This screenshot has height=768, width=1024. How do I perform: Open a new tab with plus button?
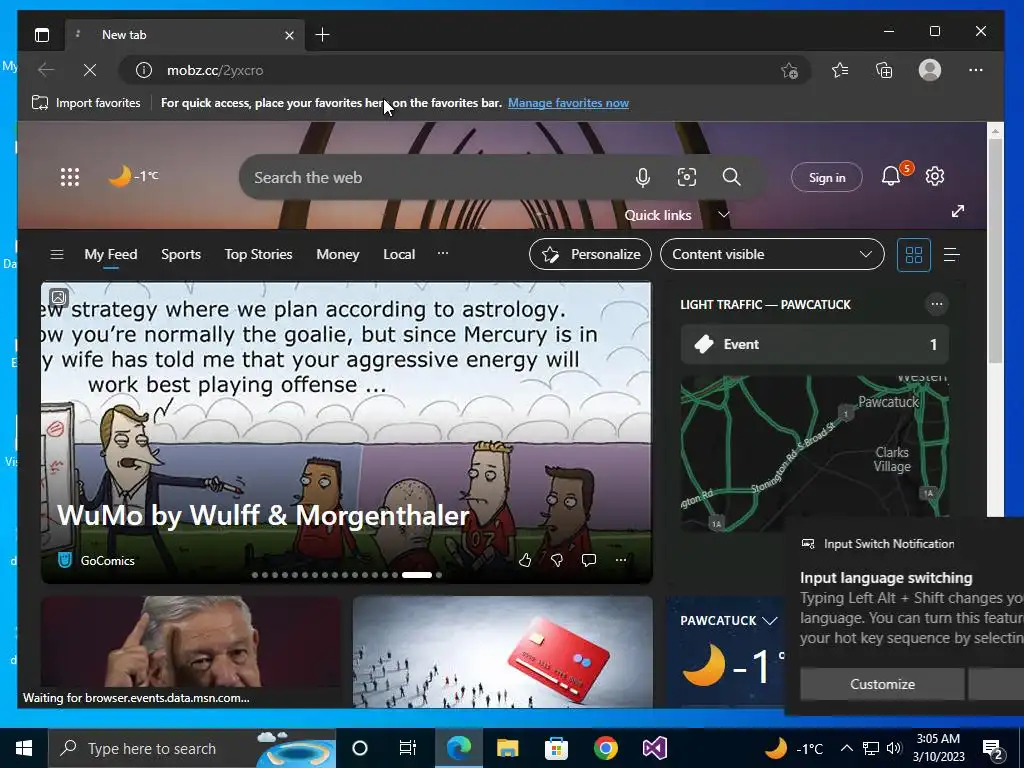pos(322,35)
